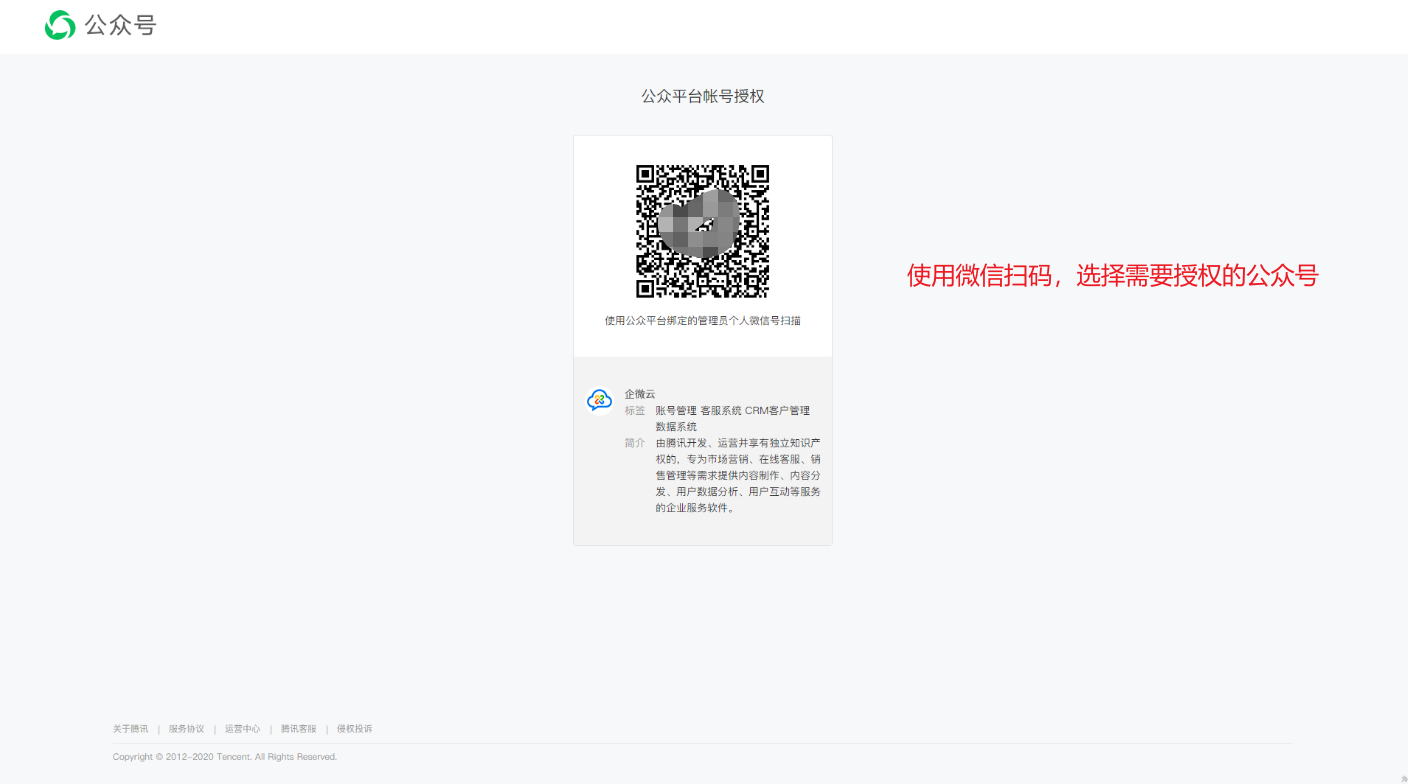This screenshot has width=1408, height=784.
Task: Click the 简介 label in the app card
Action: click(635, 443)
